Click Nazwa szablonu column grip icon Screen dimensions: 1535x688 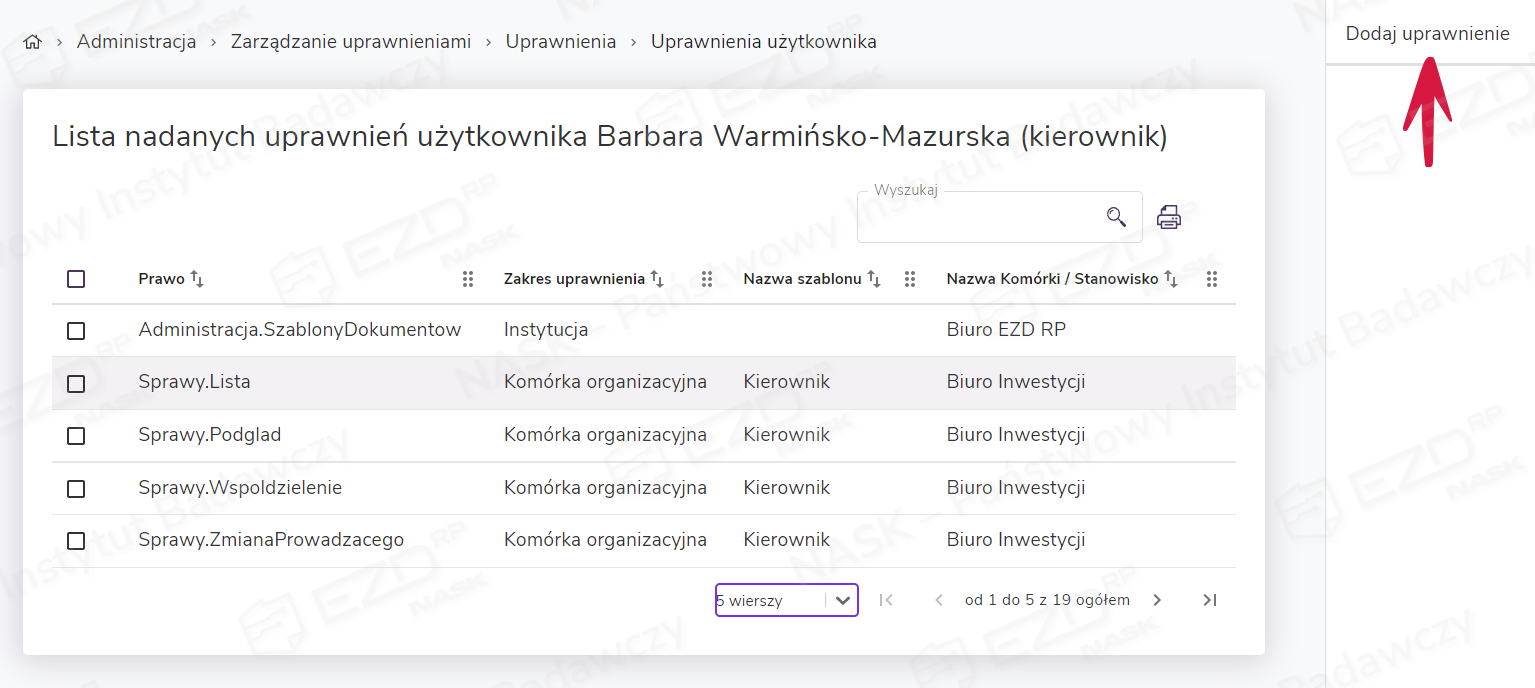910,279
